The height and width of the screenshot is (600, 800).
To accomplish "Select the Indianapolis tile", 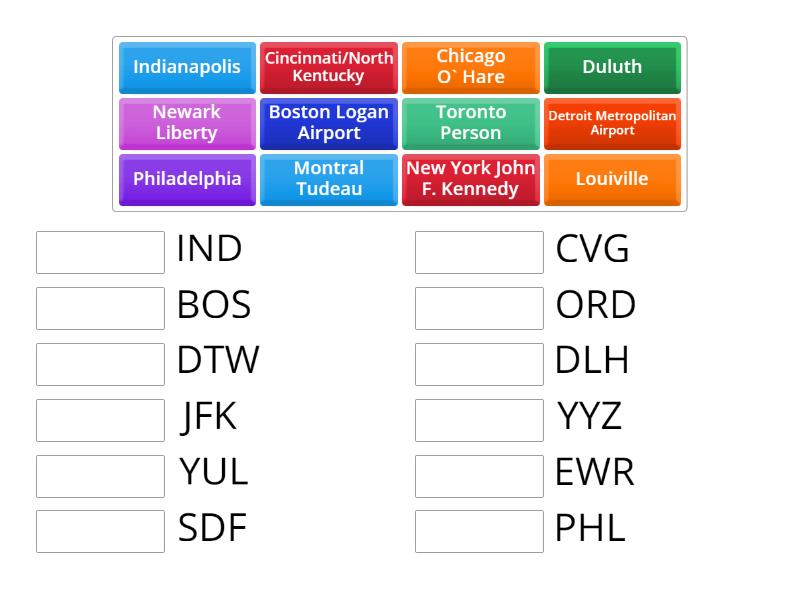I will [x=186, y=68].
